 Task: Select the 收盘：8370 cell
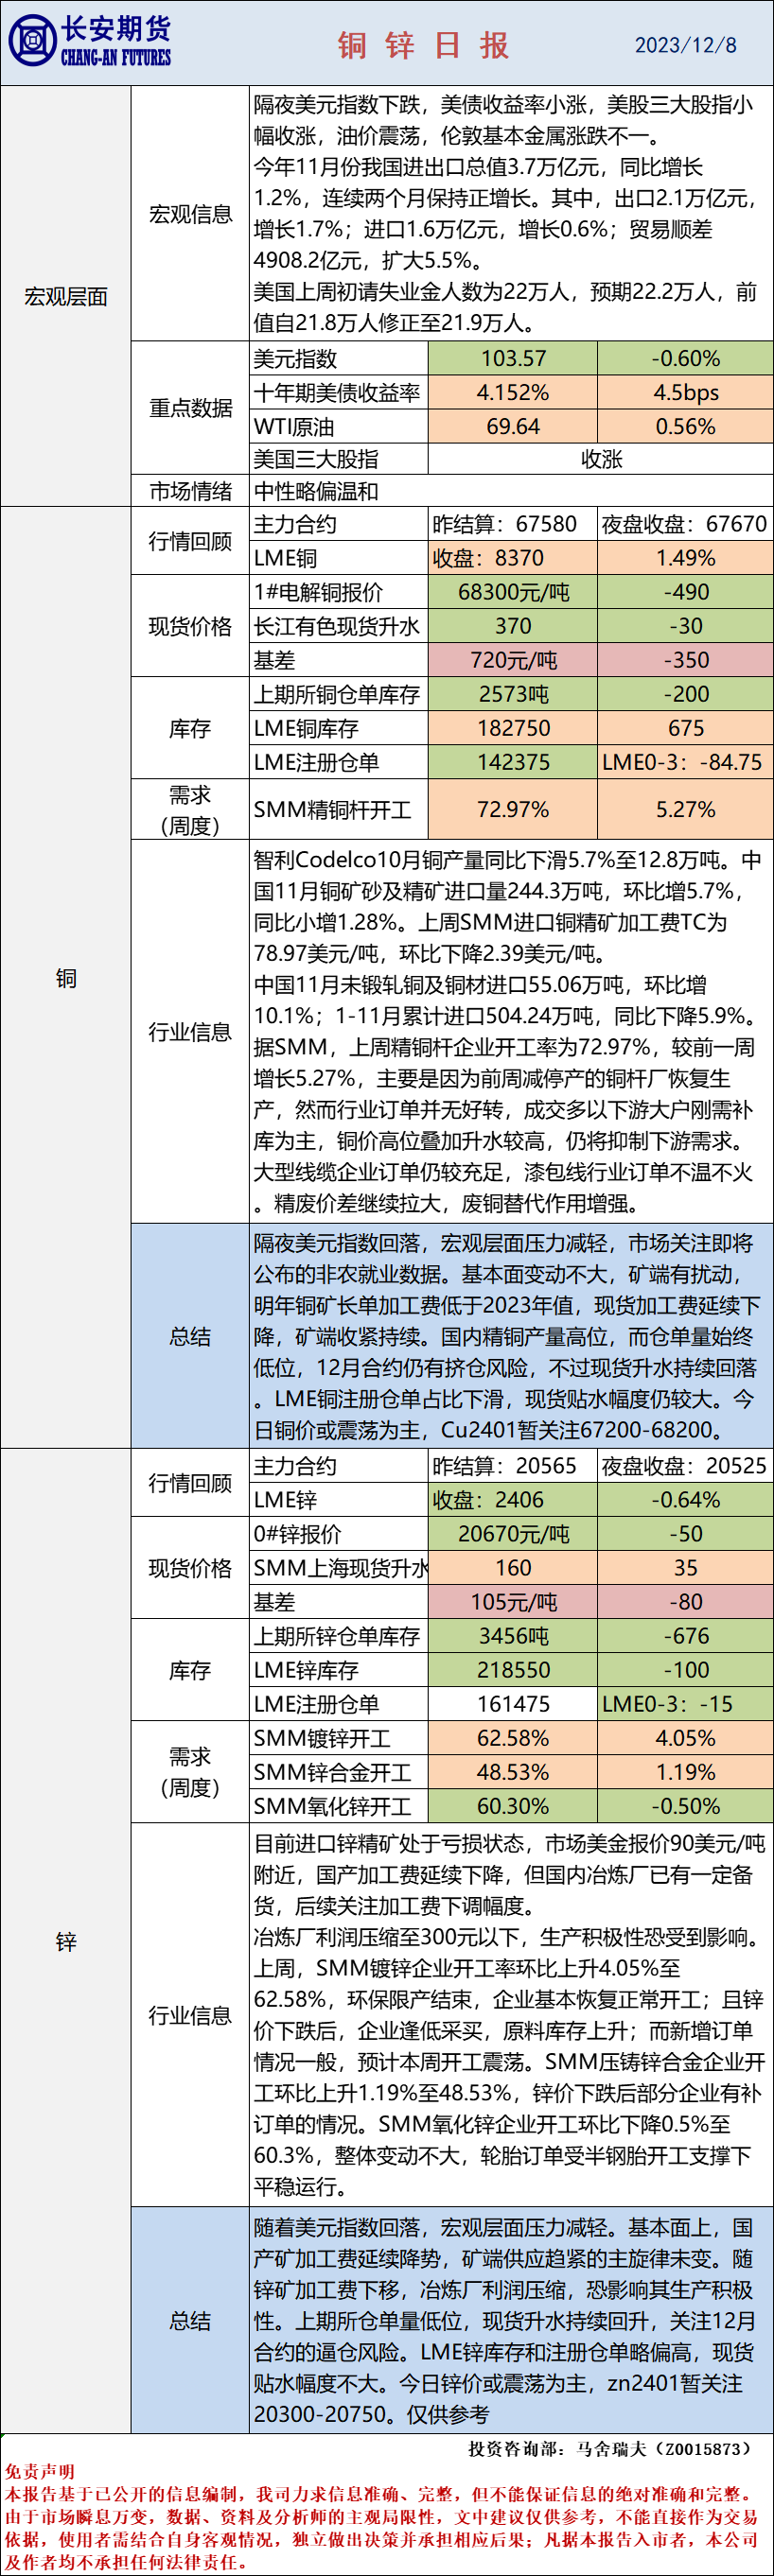click(x=513, y=558)
